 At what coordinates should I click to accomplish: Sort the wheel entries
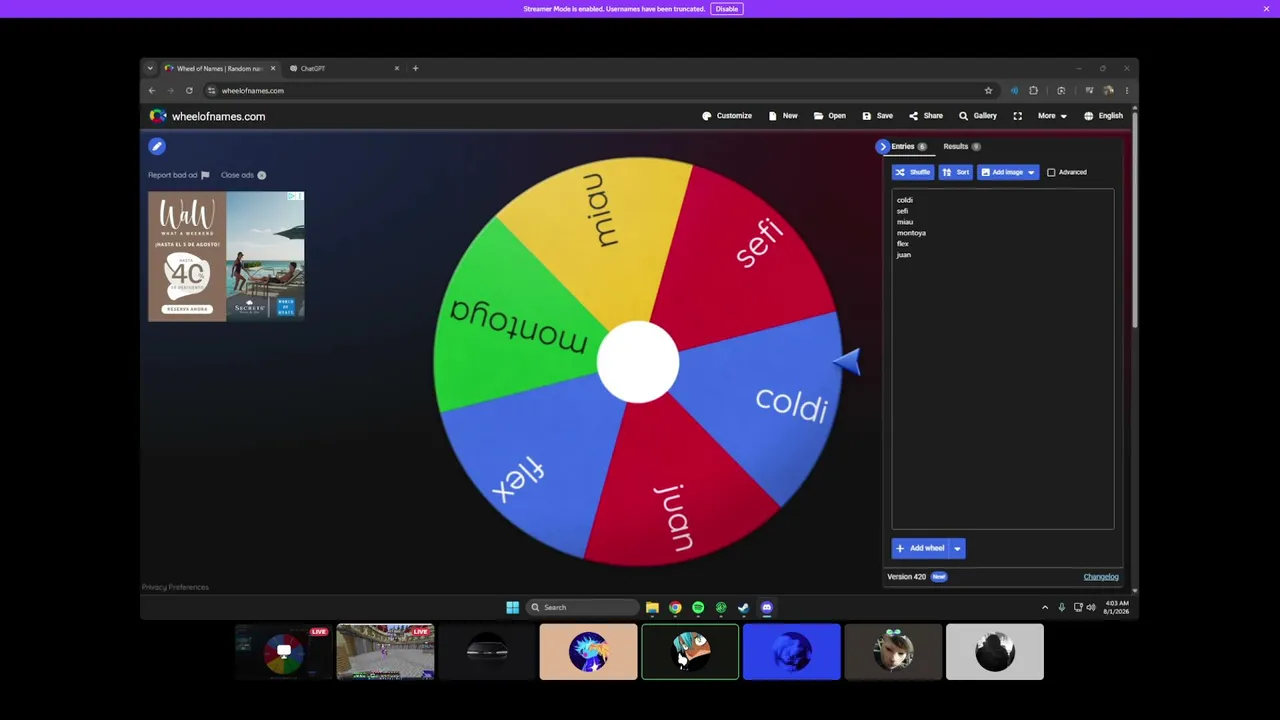[x=956, y=172]
